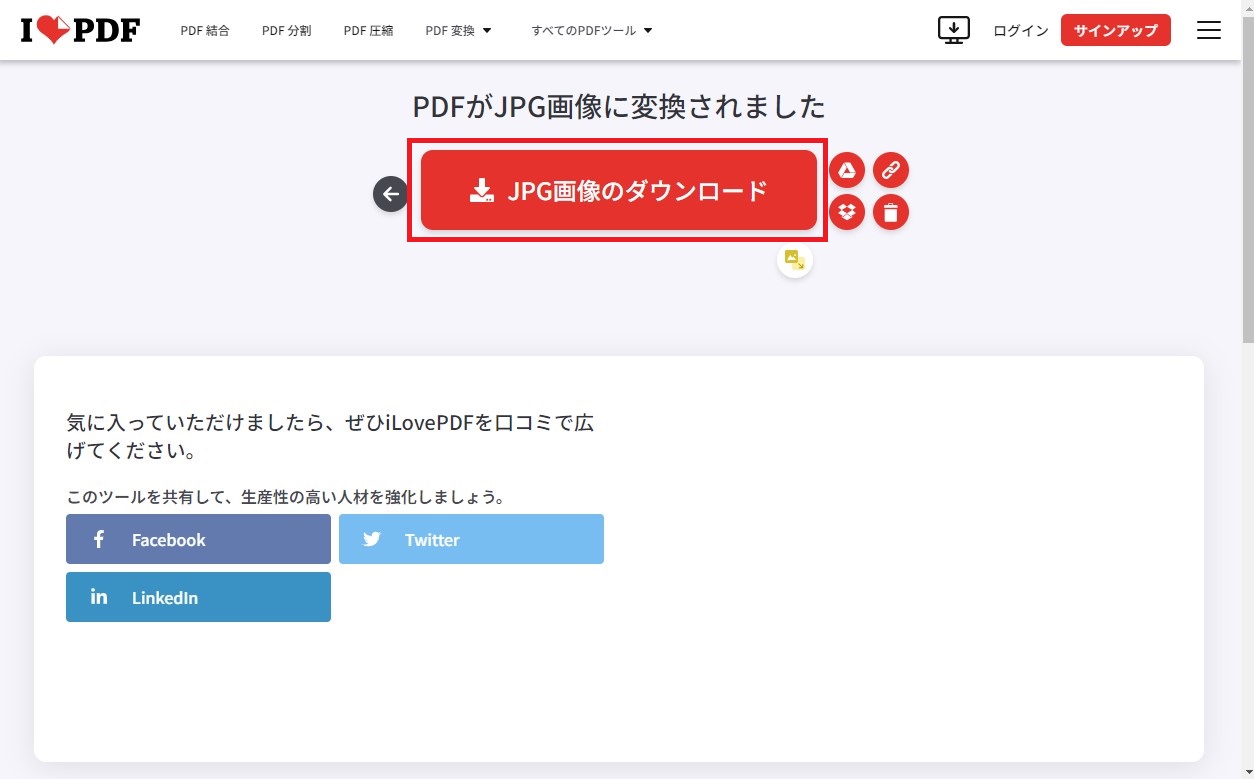This screenshot has width=1254, height=779.
Task: Expand the PDF 変換 dropdown
Action: coord(459,30)
